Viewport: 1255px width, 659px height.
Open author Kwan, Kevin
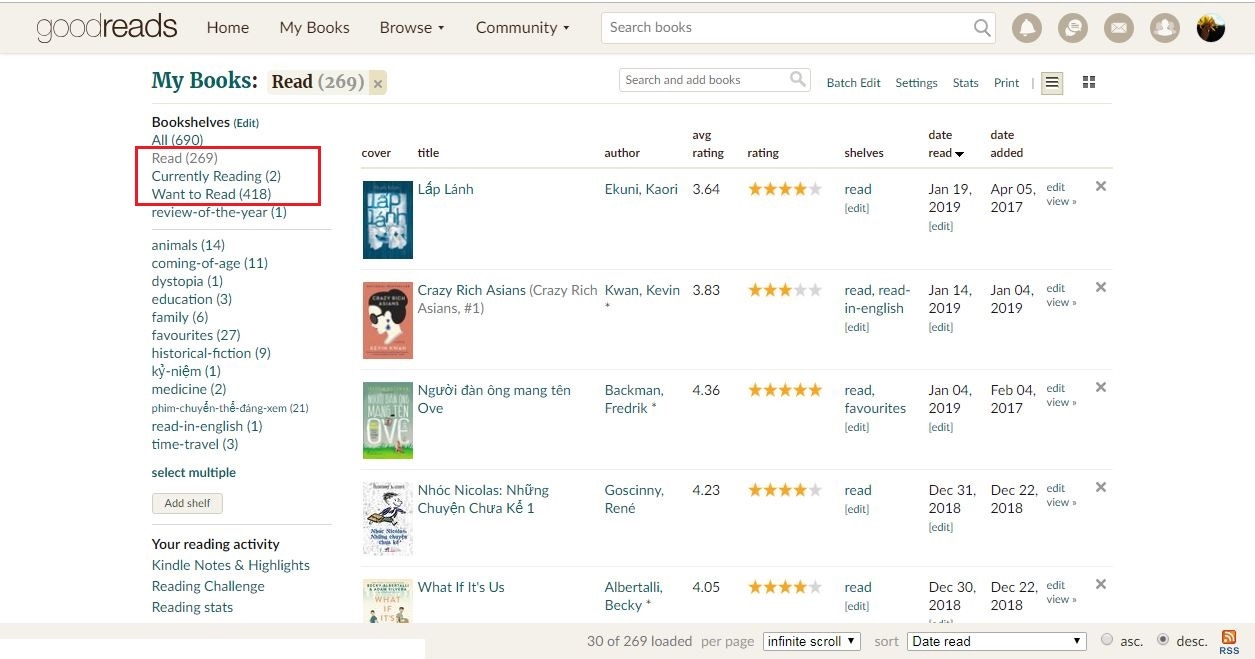pyautogui.click(x=642, y=290)
